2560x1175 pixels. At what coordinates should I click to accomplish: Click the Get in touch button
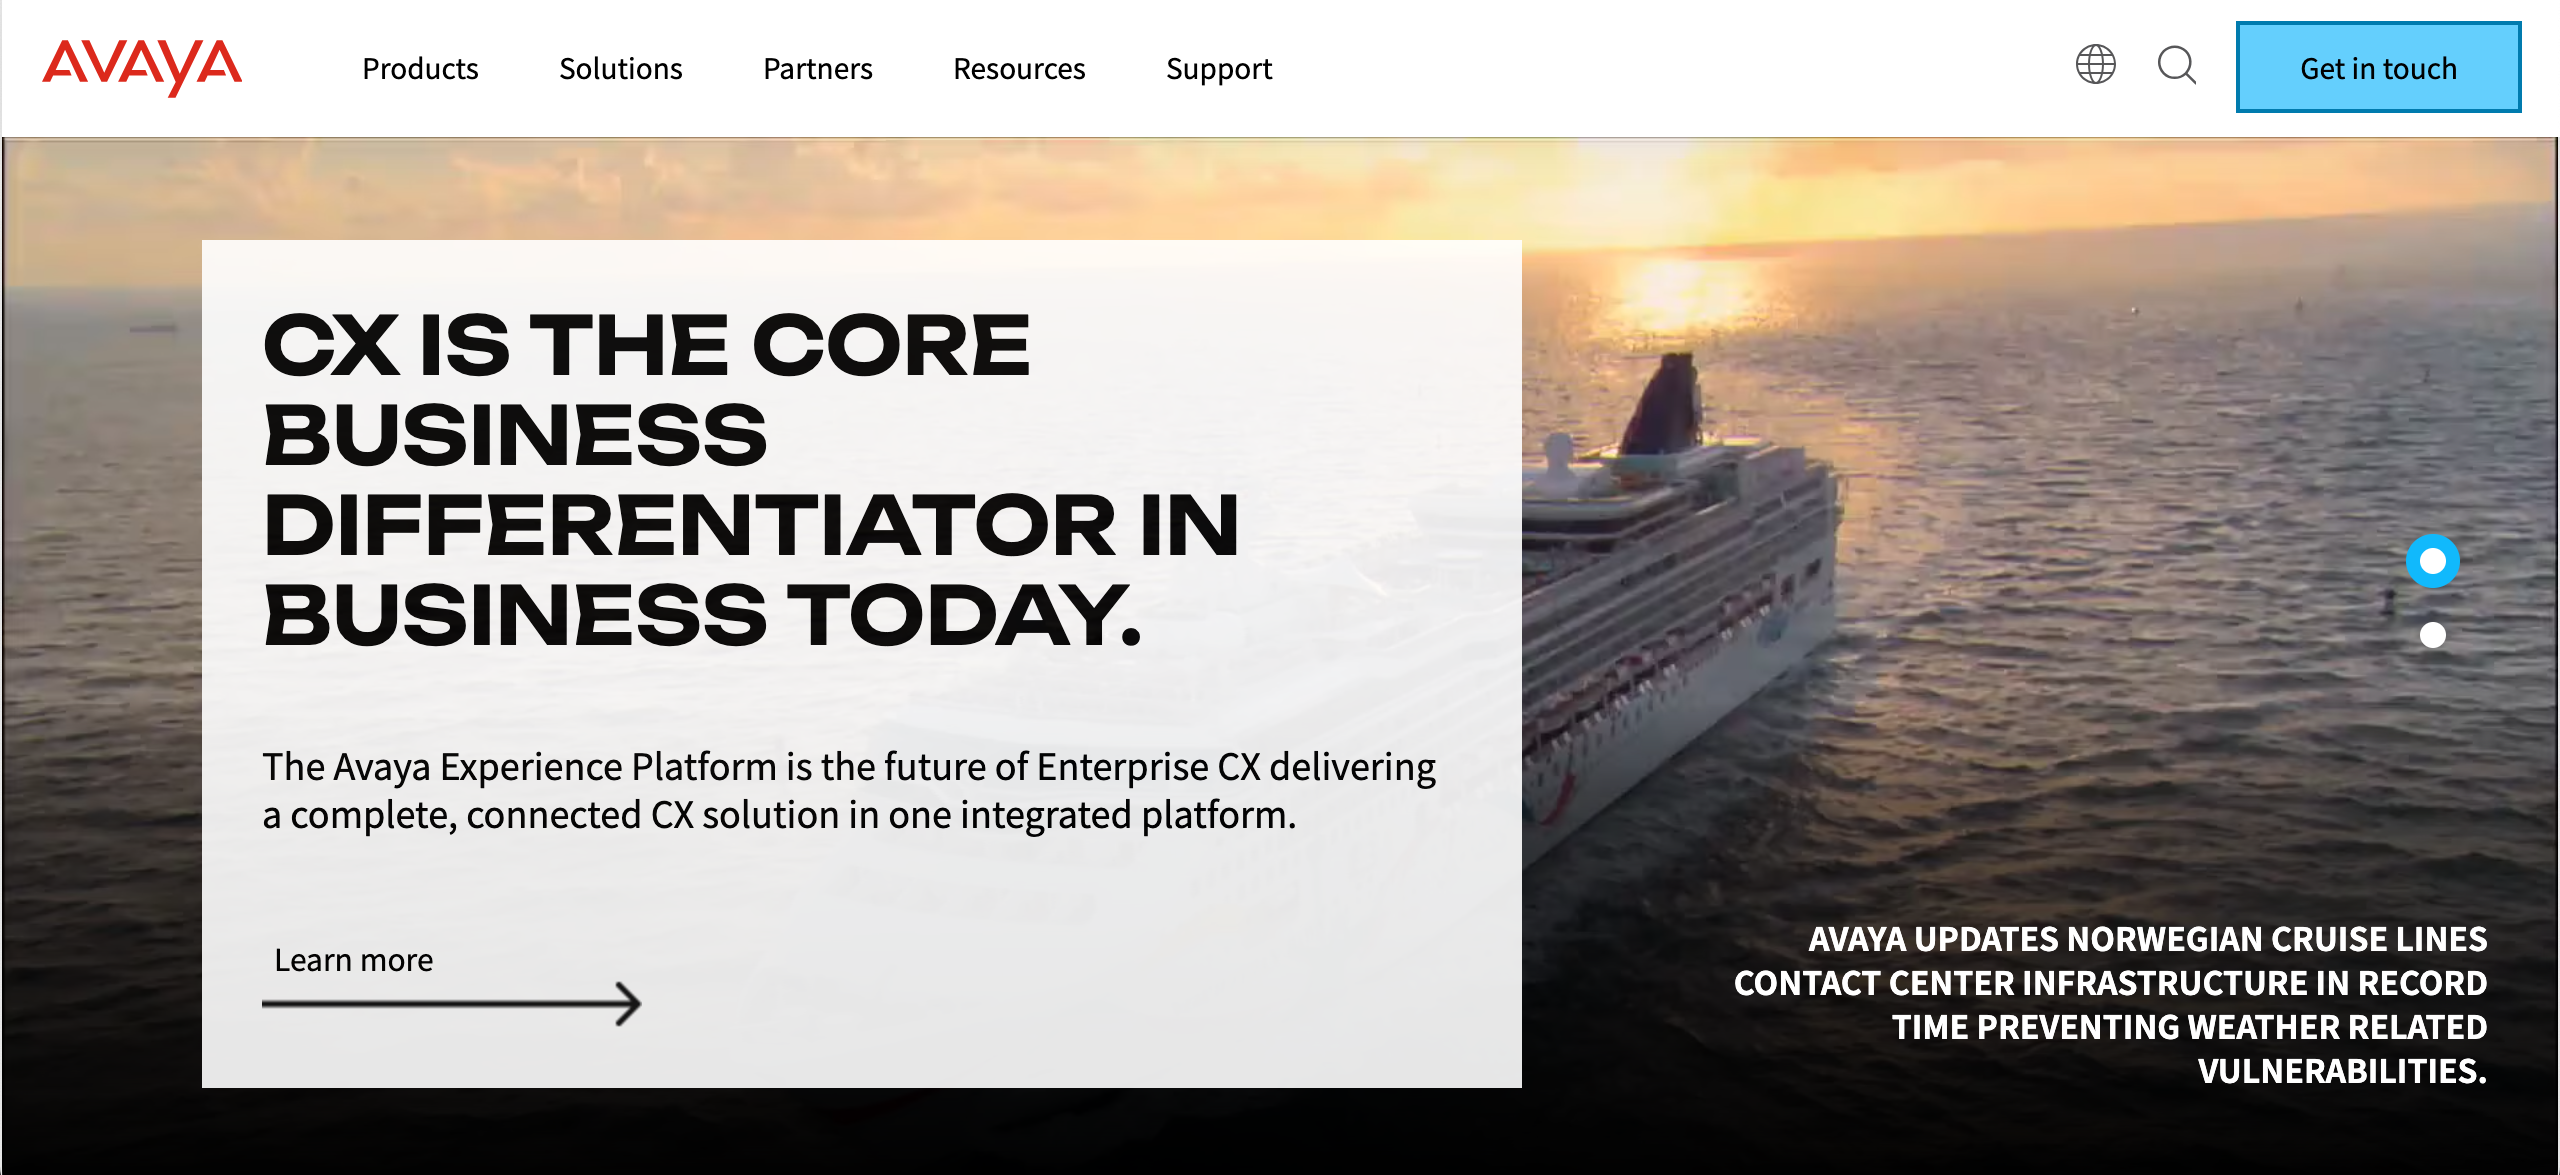(x=2377, y=67)
